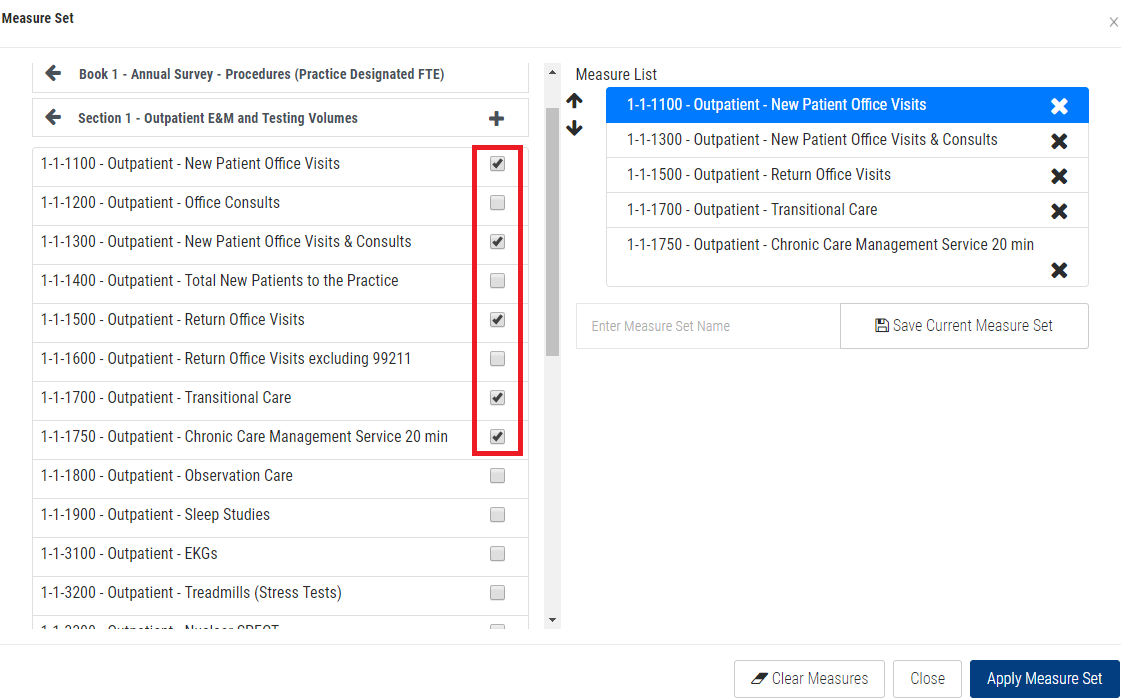
Task: Click back arrow beside Section 1 Outpatient E&M
Action: tap(53, 117)
